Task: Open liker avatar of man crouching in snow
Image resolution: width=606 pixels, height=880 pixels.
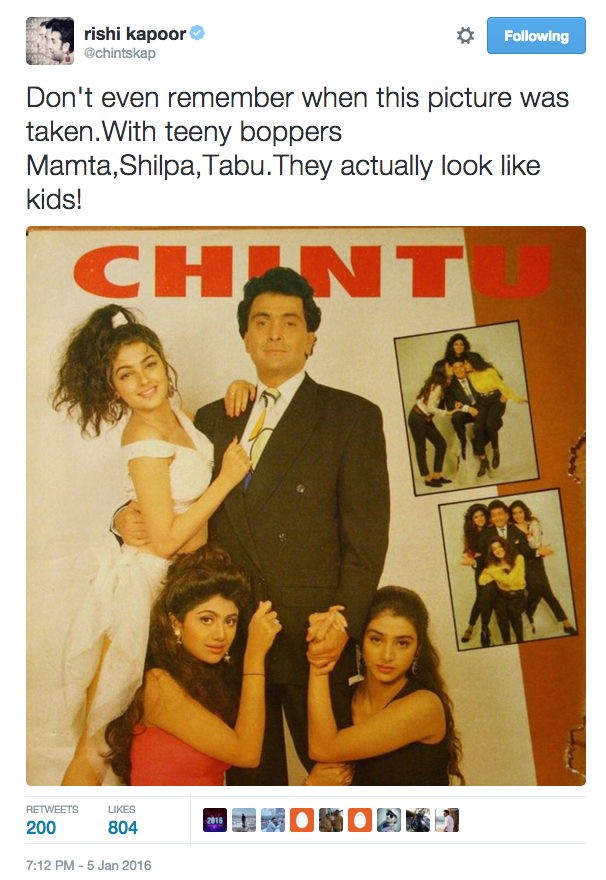Action: [x=273, y=820]
